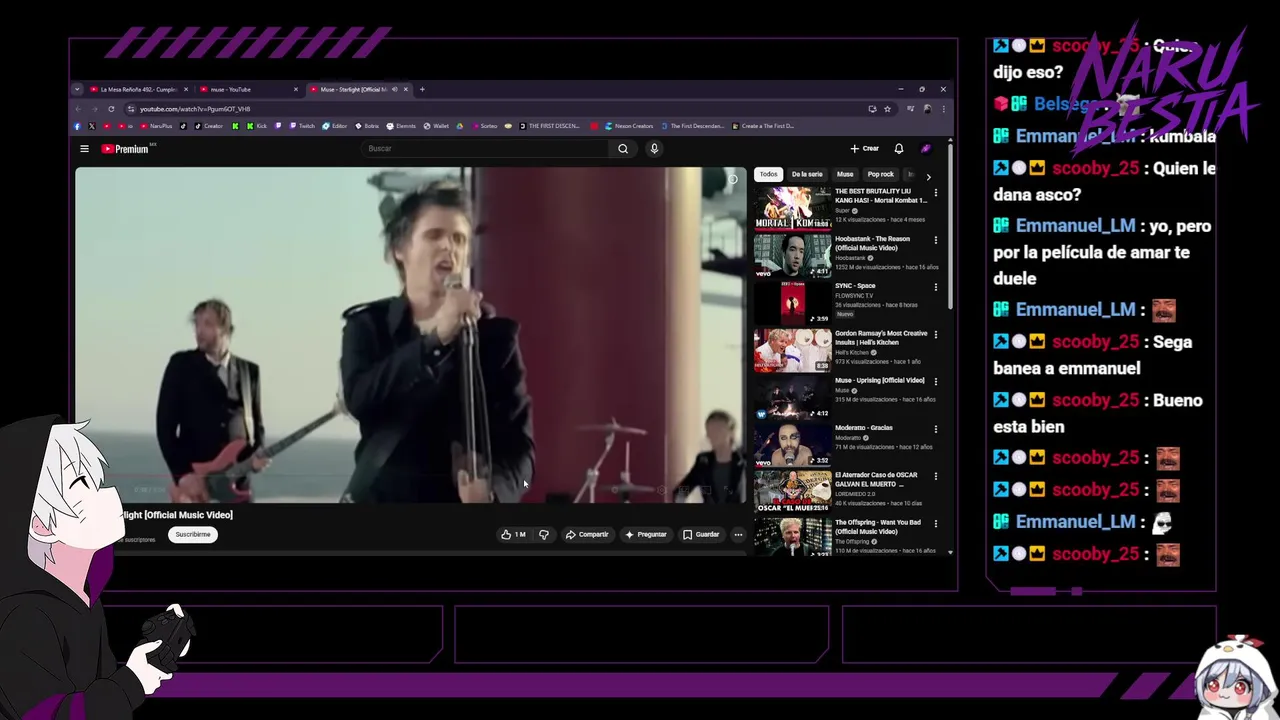Open the NaruPlus bookmark
Viewport: 1280px width, 720px height.
pos(157,126)
